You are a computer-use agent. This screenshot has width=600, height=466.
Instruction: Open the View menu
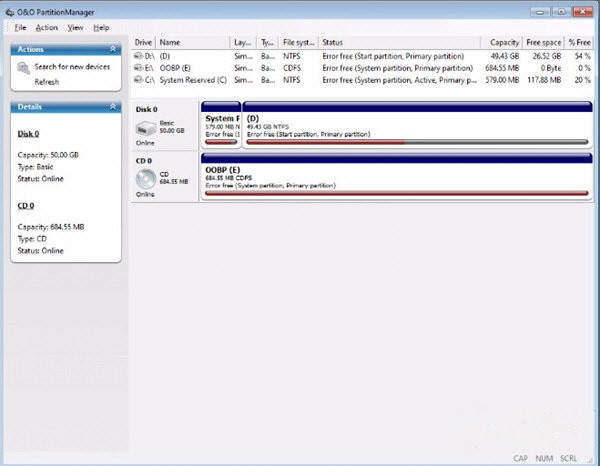[x=75, y=27]
